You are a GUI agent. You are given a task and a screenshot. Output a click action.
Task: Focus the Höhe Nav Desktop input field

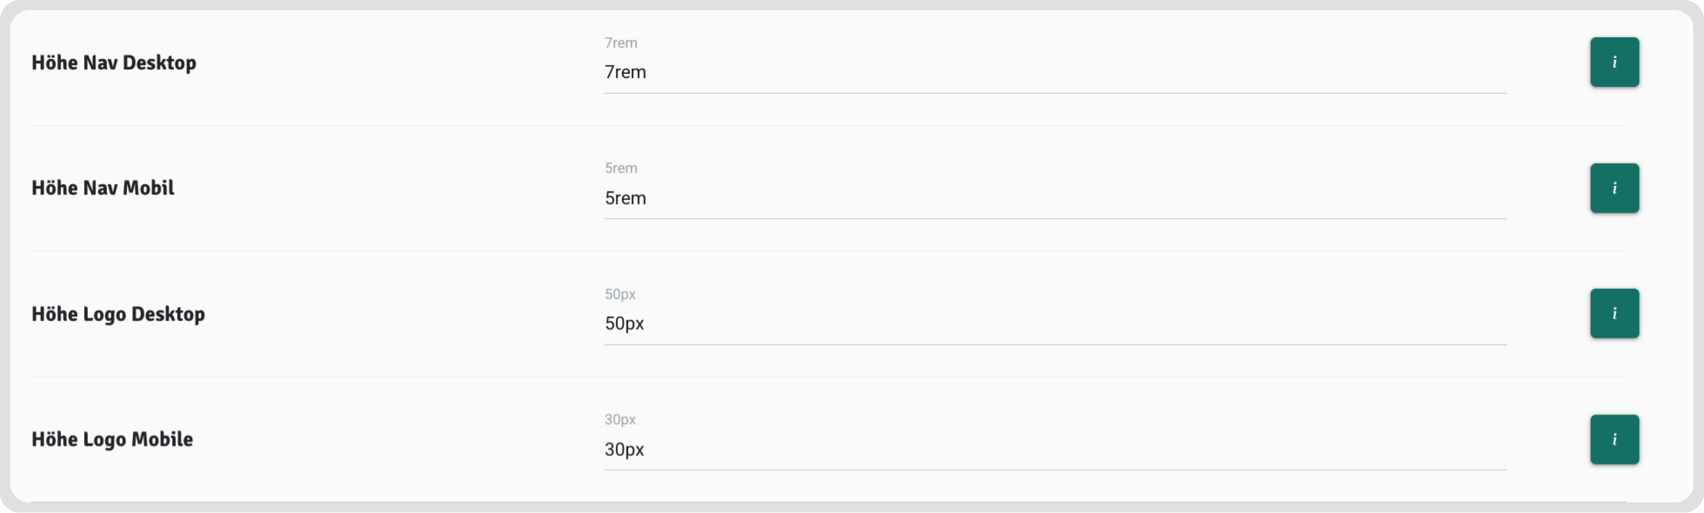pyautogui.click(x=1055, y=72)
